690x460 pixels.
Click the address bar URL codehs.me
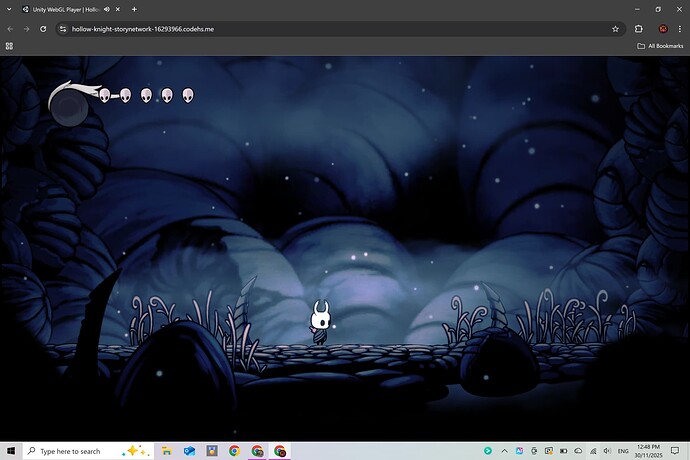pyautogui.click(x=143, y=29)
